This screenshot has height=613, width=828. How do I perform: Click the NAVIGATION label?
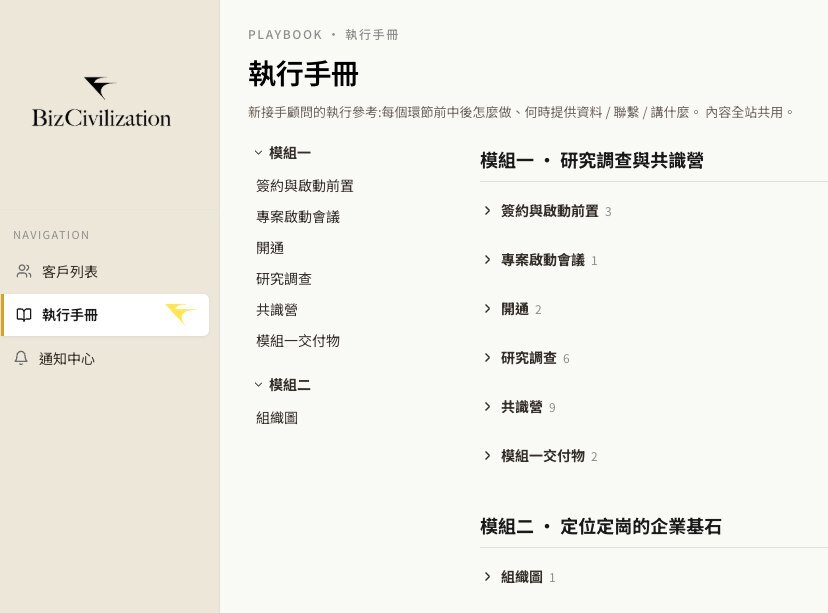pyautogui.click(x=51, y=235)
